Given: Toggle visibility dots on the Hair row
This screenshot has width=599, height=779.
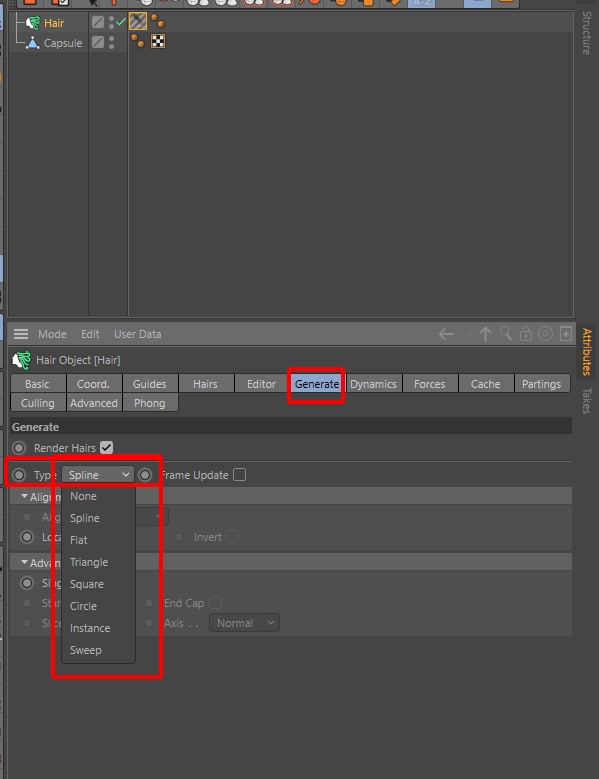Looking at the screenshot, I should pos(111,22).
